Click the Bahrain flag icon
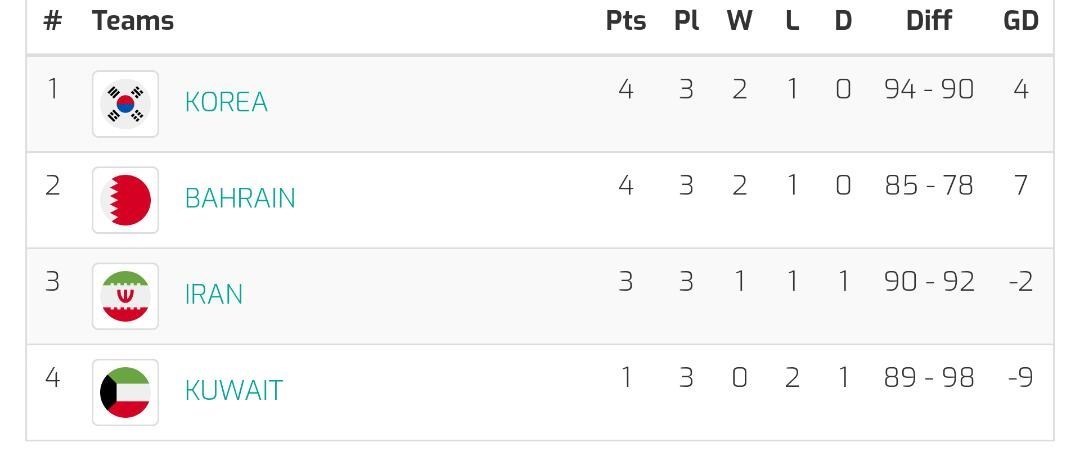 [x=125, y=199]
